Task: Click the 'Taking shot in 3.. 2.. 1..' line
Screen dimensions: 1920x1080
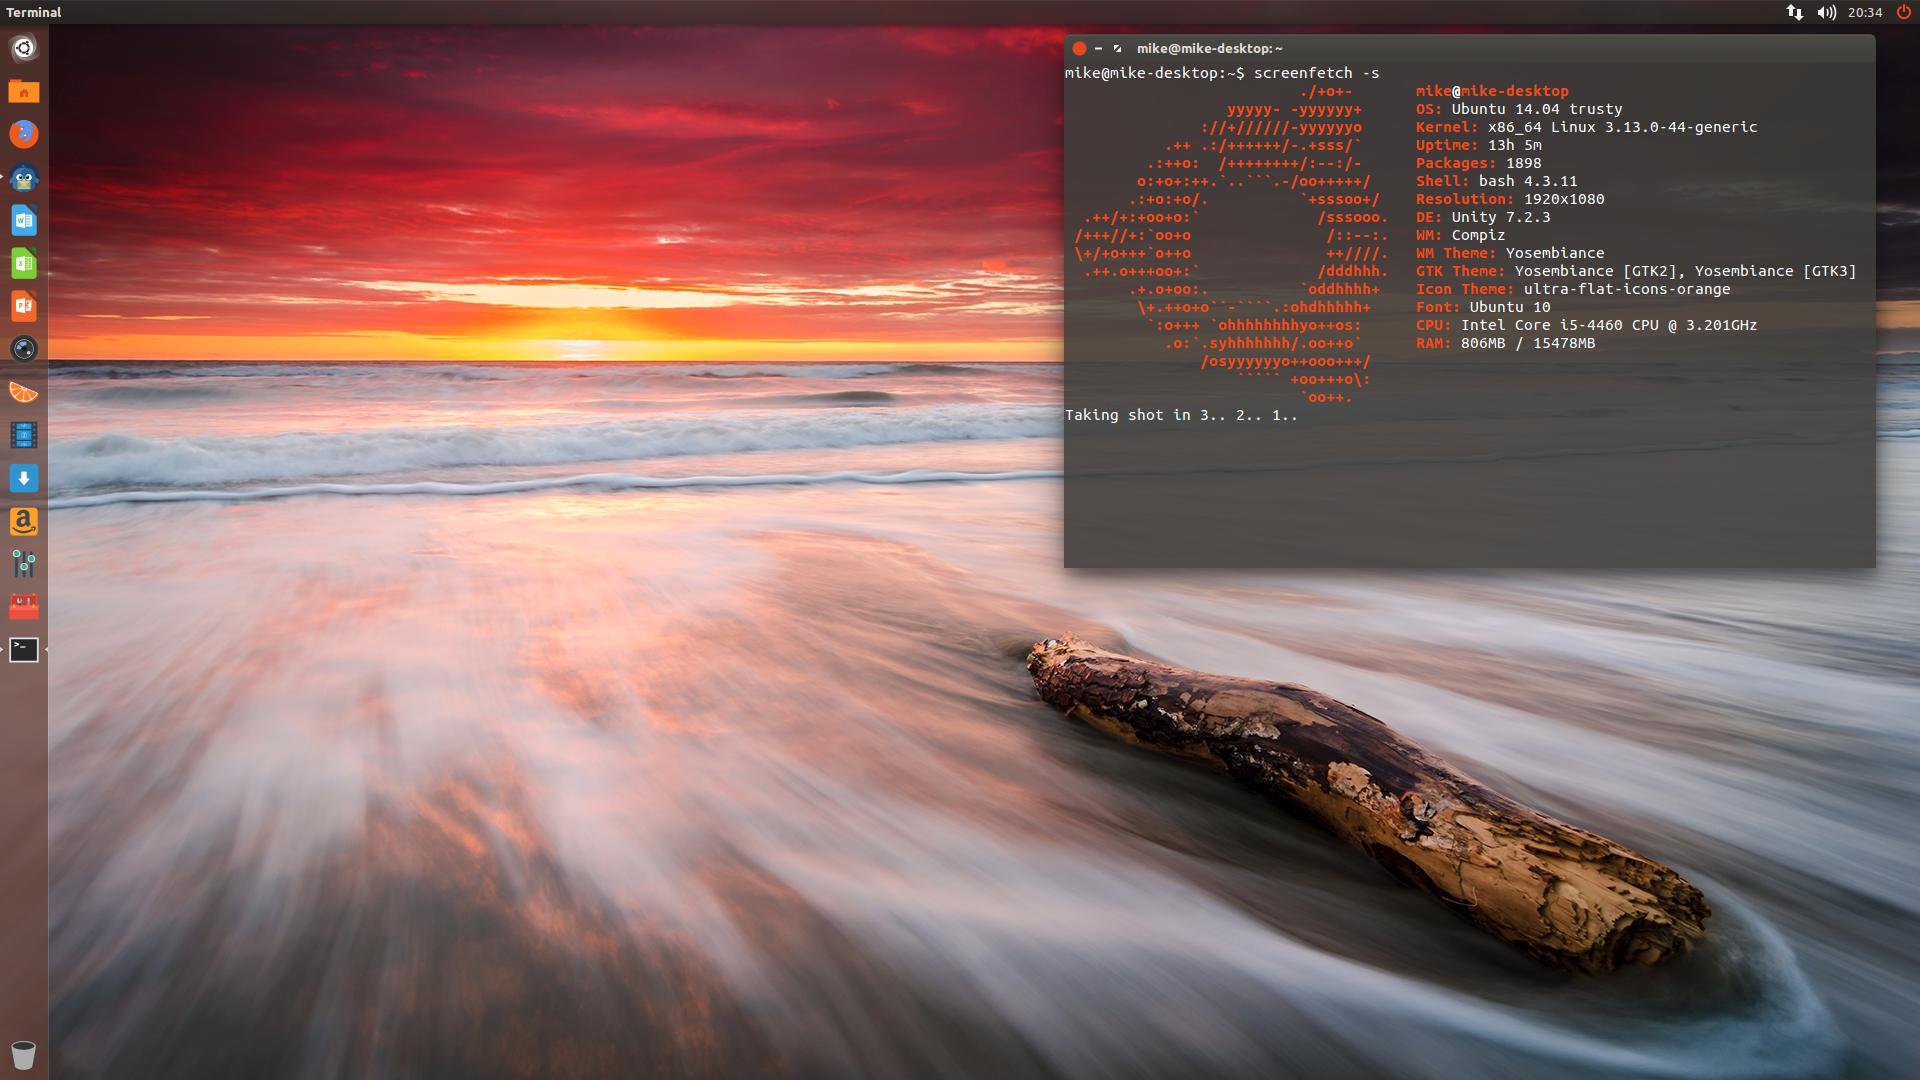Action: (x=1181, y=415)
